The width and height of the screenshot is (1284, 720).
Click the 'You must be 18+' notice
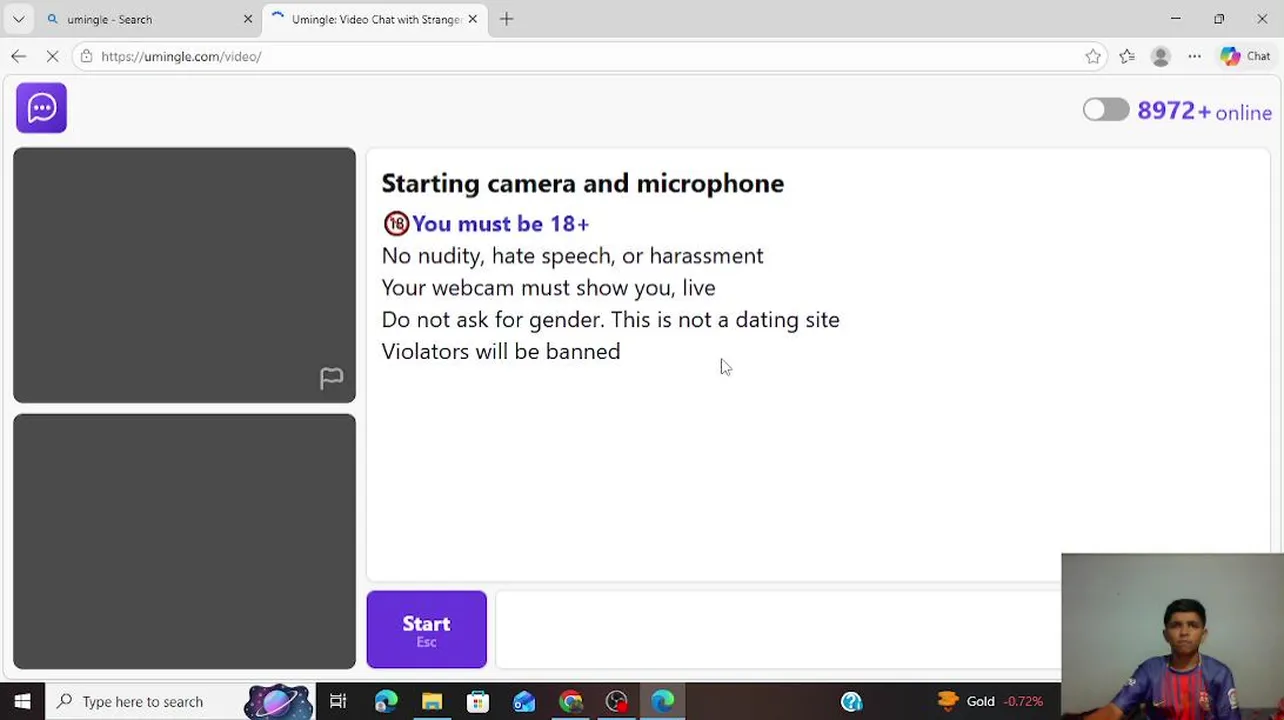[x=486, y=224]
